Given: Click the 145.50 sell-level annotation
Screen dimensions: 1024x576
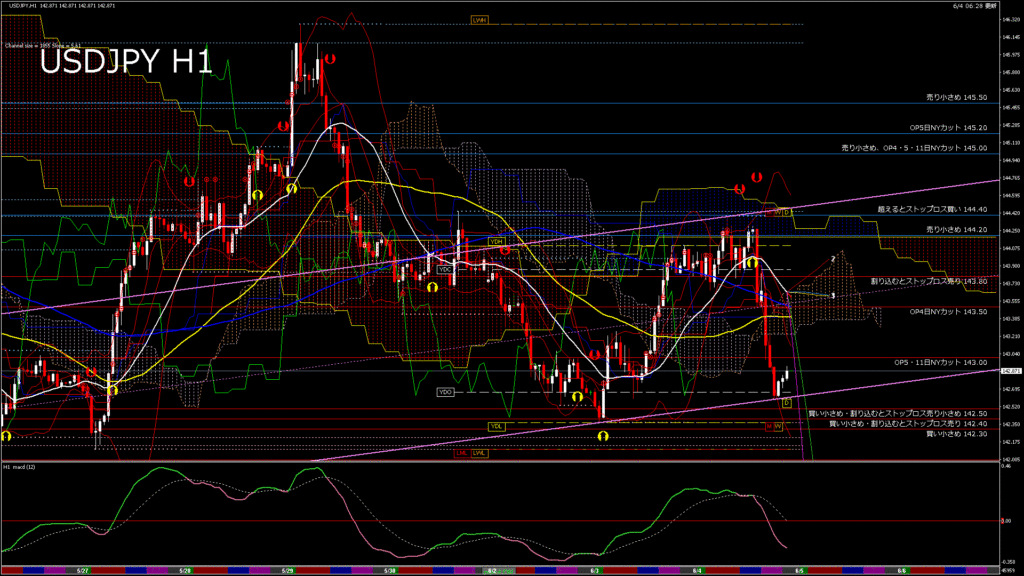Looking at the screenshot, I should click(956, 97).
